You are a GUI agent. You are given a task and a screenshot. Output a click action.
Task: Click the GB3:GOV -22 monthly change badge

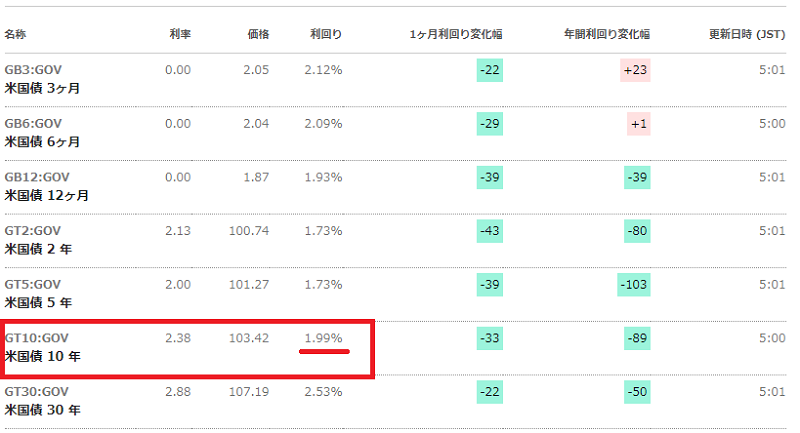pos(490,70)
